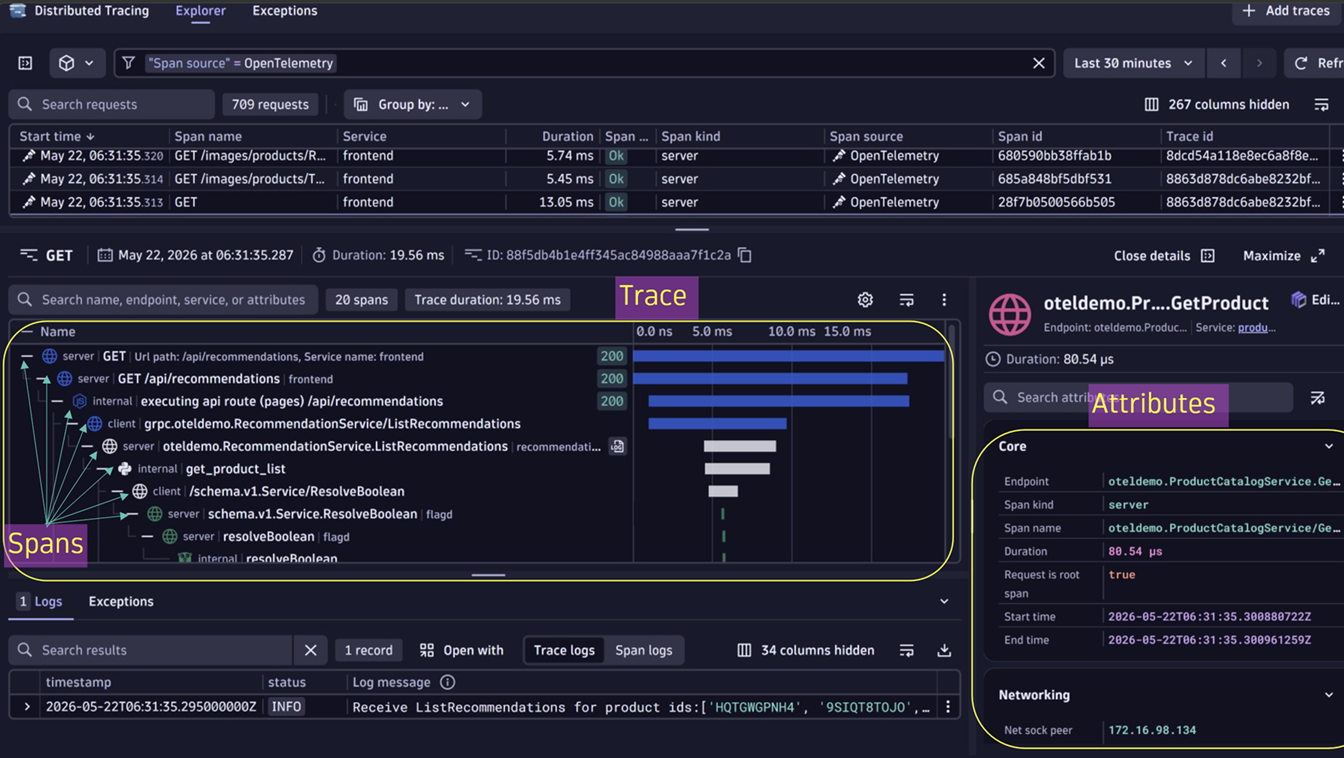Focus search name, endpoint, service field
The image size is (1344, 758).
pos(164,300)
